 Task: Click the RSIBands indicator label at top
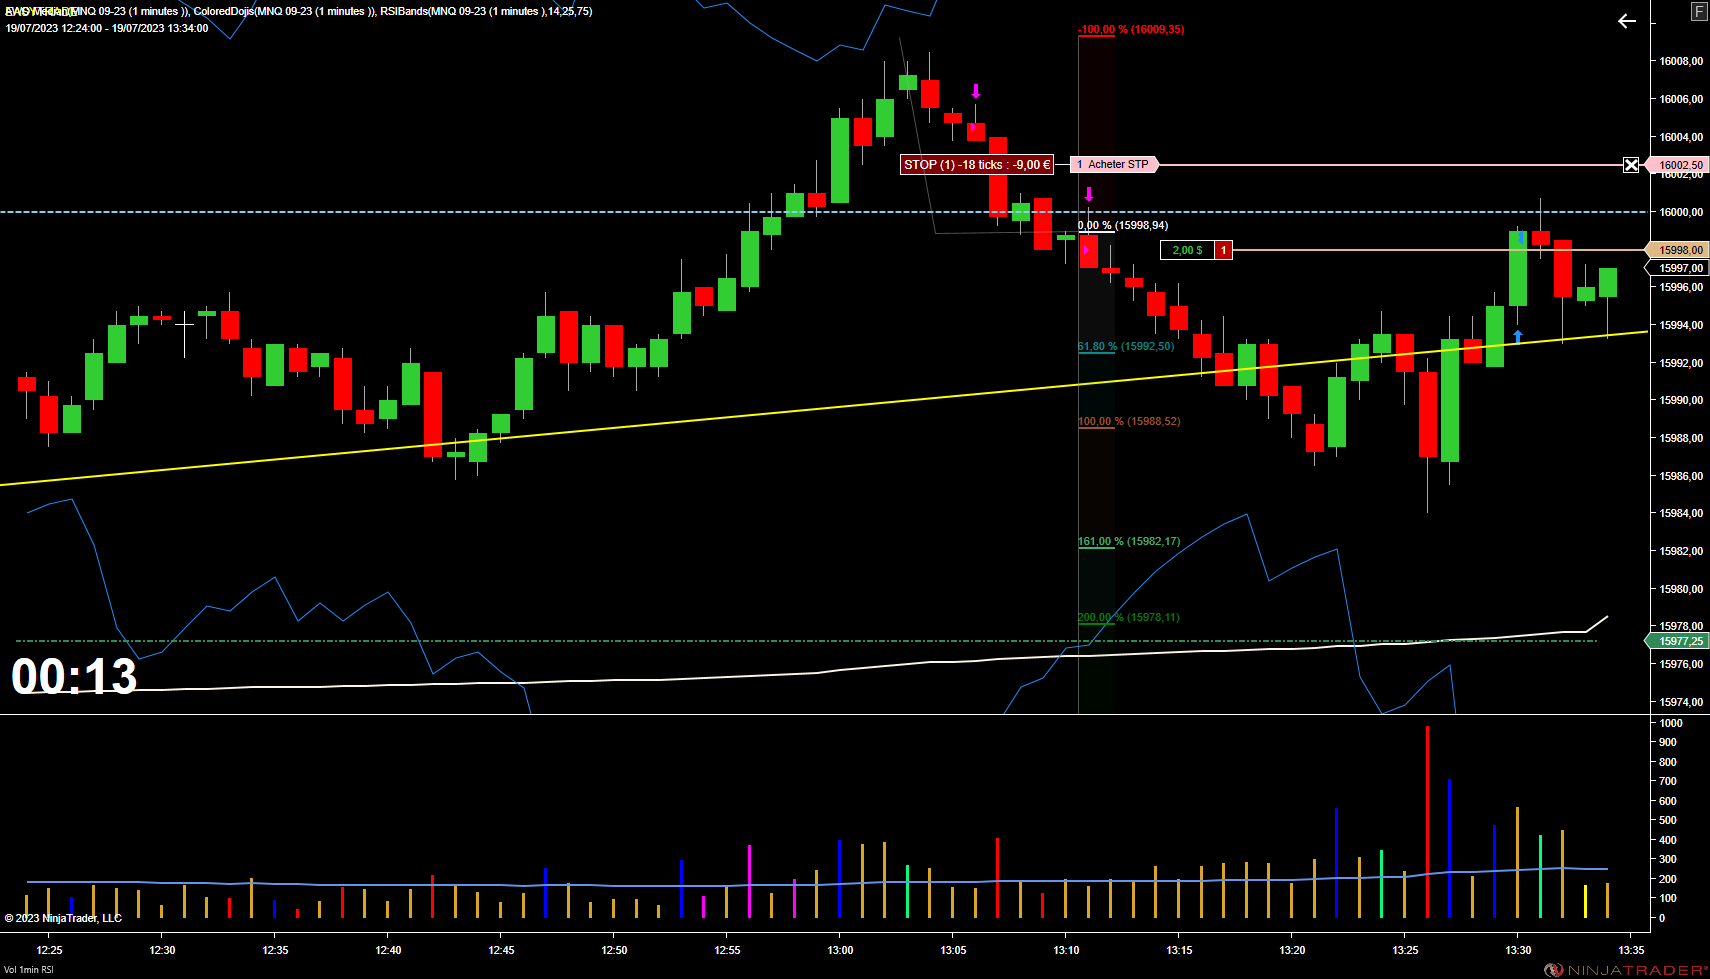486,11
